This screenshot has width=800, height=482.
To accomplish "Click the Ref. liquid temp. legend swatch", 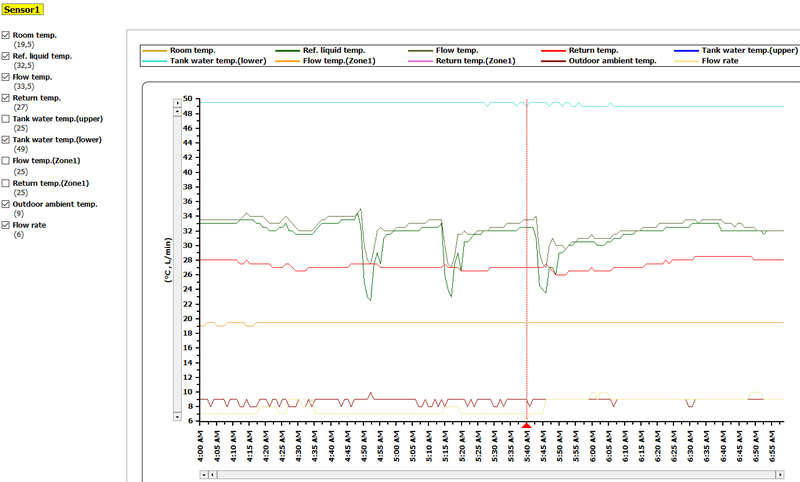I will point(287,50).
